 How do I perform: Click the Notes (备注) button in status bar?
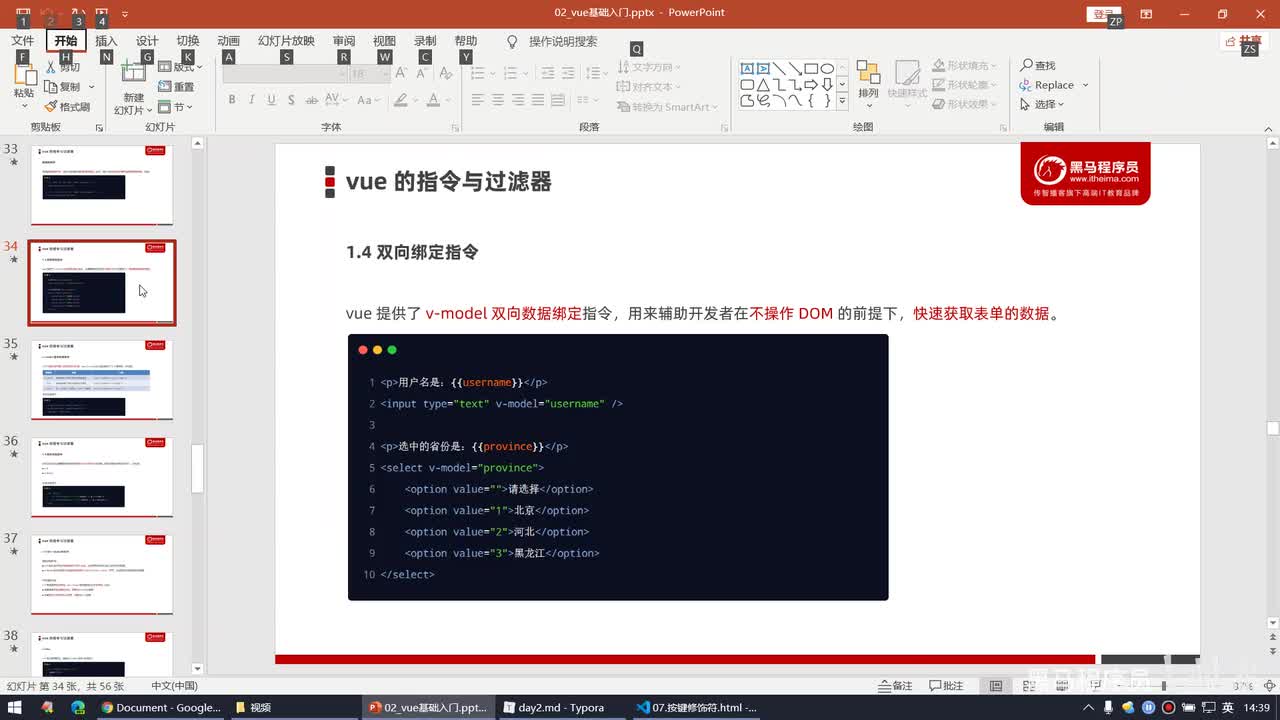(x=896, y=686)
